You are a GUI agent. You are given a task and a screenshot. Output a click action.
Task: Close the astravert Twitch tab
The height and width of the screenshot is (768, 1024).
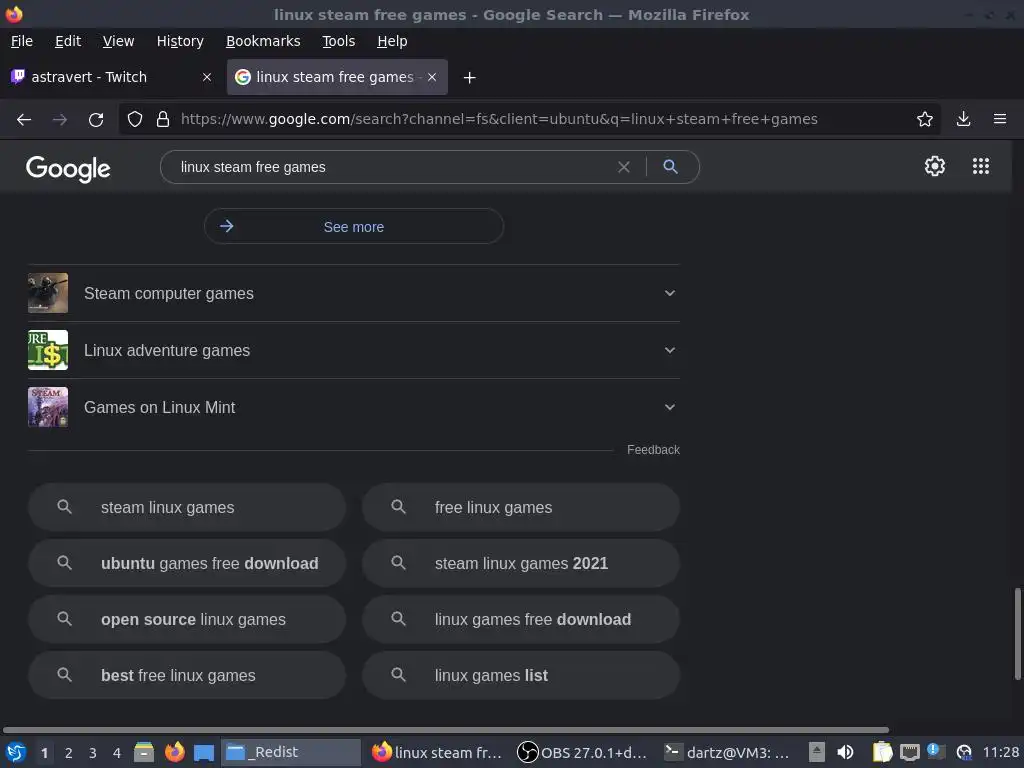click(206, 77)
